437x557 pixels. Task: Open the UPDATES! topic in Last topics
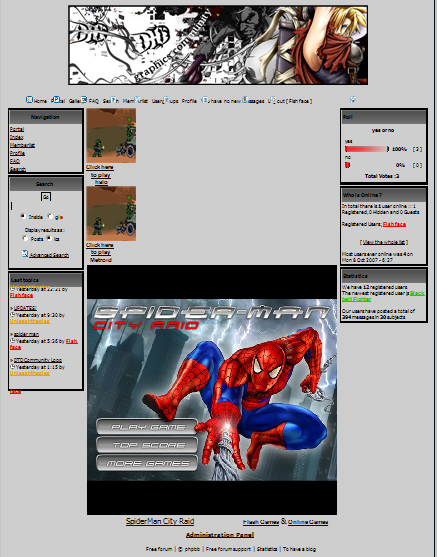tap(25, 308)
